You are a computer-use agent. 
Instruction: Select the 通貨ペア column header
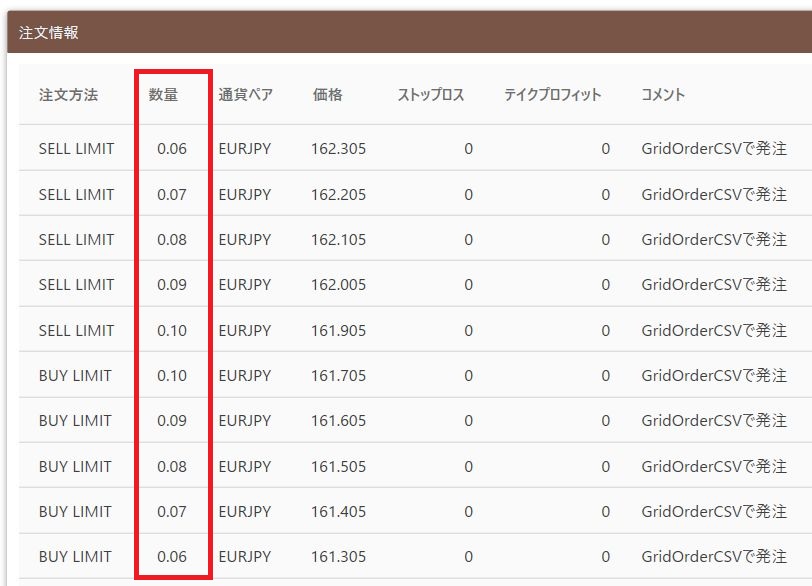pos(245,95)
